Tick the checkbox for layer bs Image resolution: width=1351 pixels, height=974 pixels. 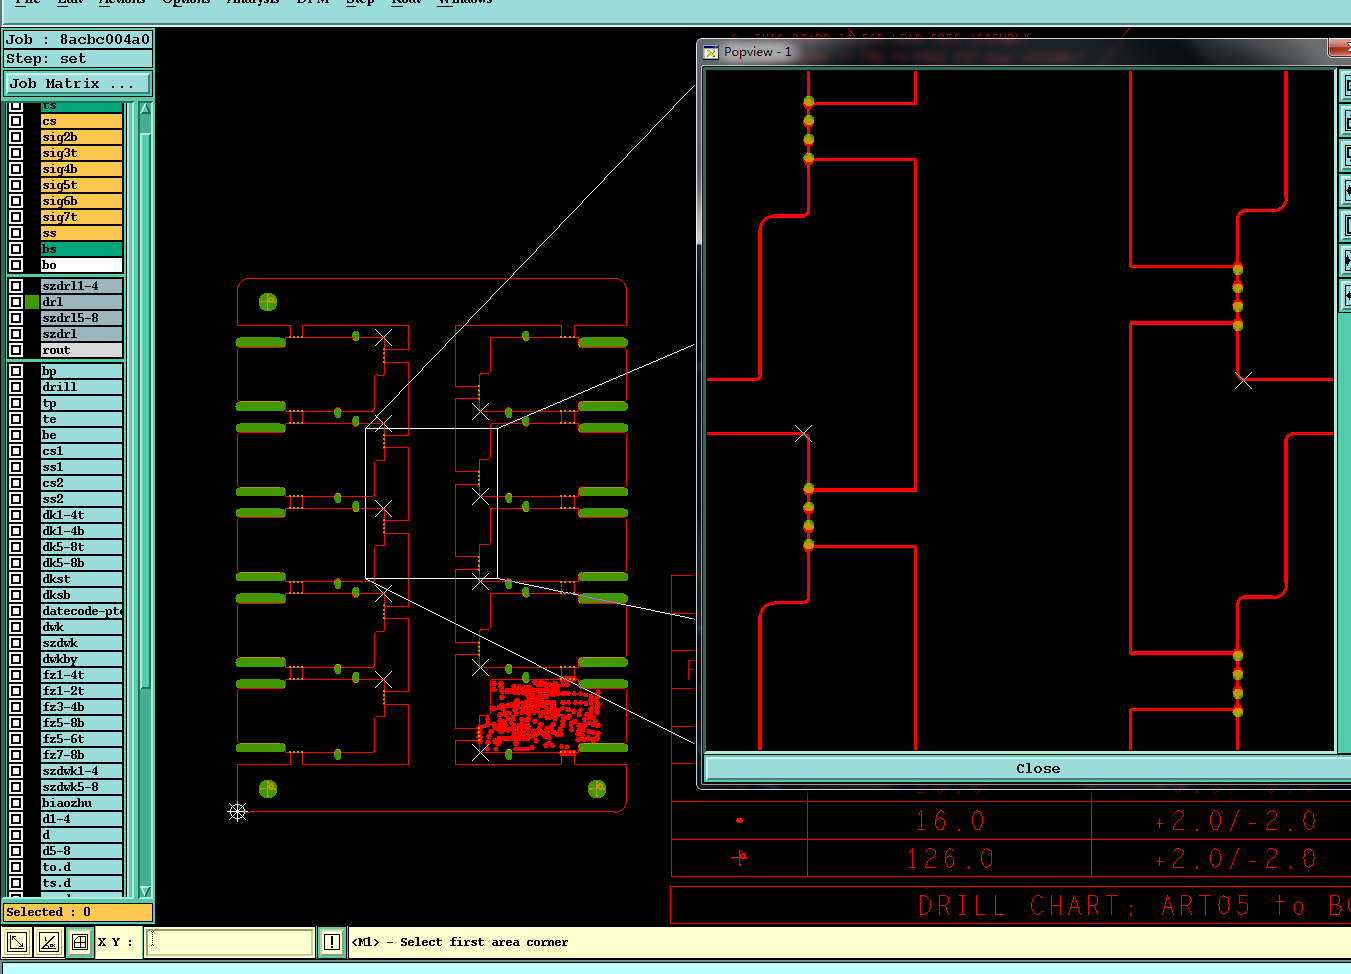click(16, 249)
